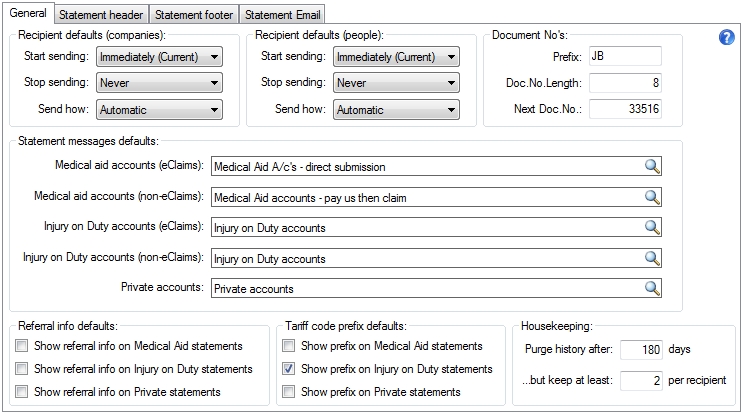743x414 pixels.
Task: Expand people Stop sending dropdown
Action: pos(396,83)
